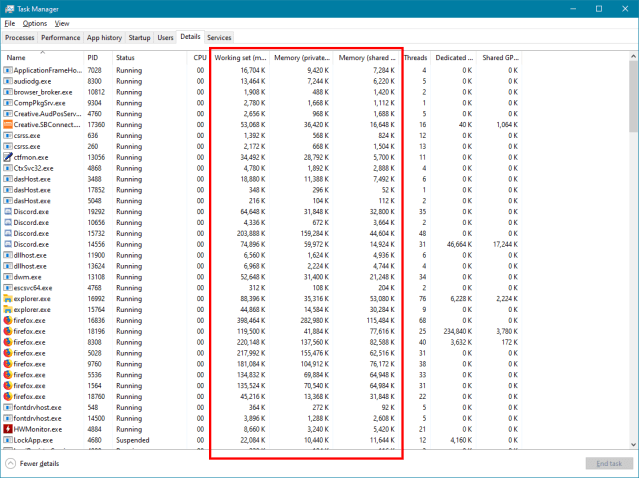Screen dimensions: 639x478
Task: Click the ctfmon.exe pen icon
Action: coord(8,157)
